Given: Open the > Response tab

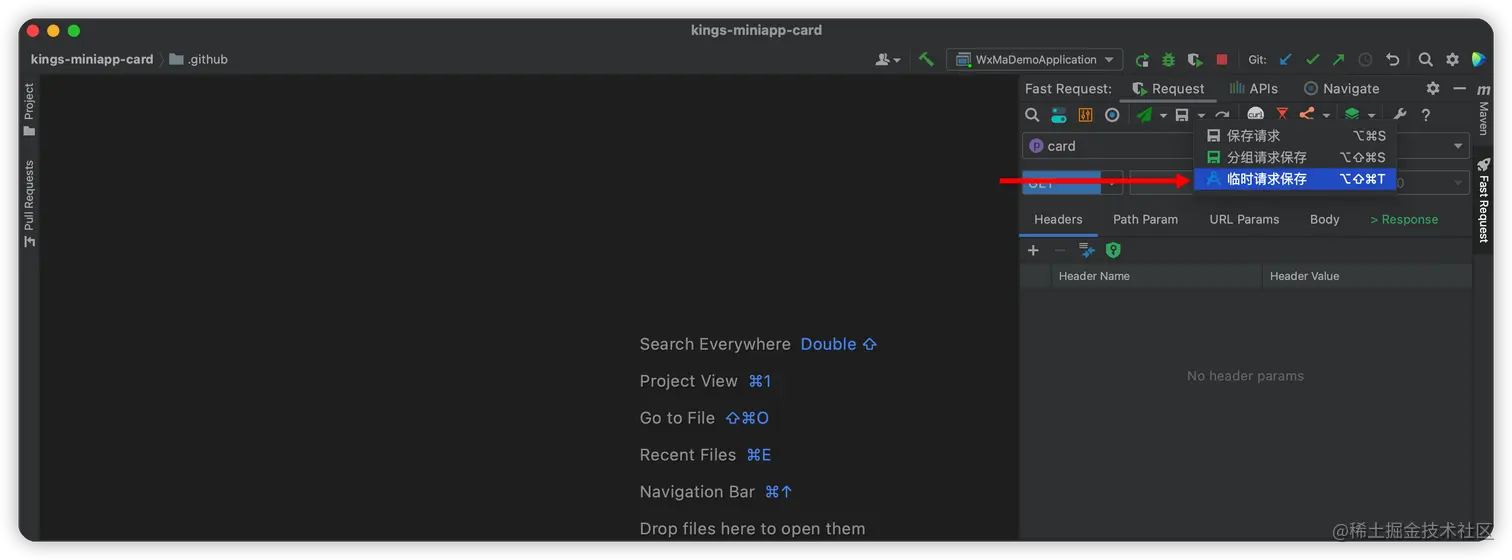Looking at the screenshot, I should [x=1404, y=219].
